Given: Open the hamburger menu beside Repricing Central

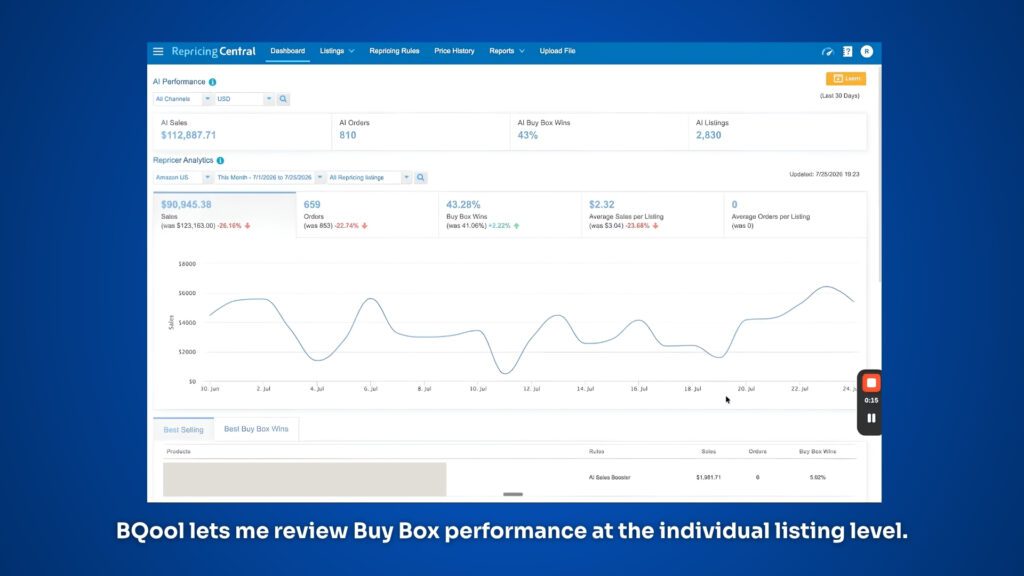Looking at the screenshot, I should tap(158, 51).
